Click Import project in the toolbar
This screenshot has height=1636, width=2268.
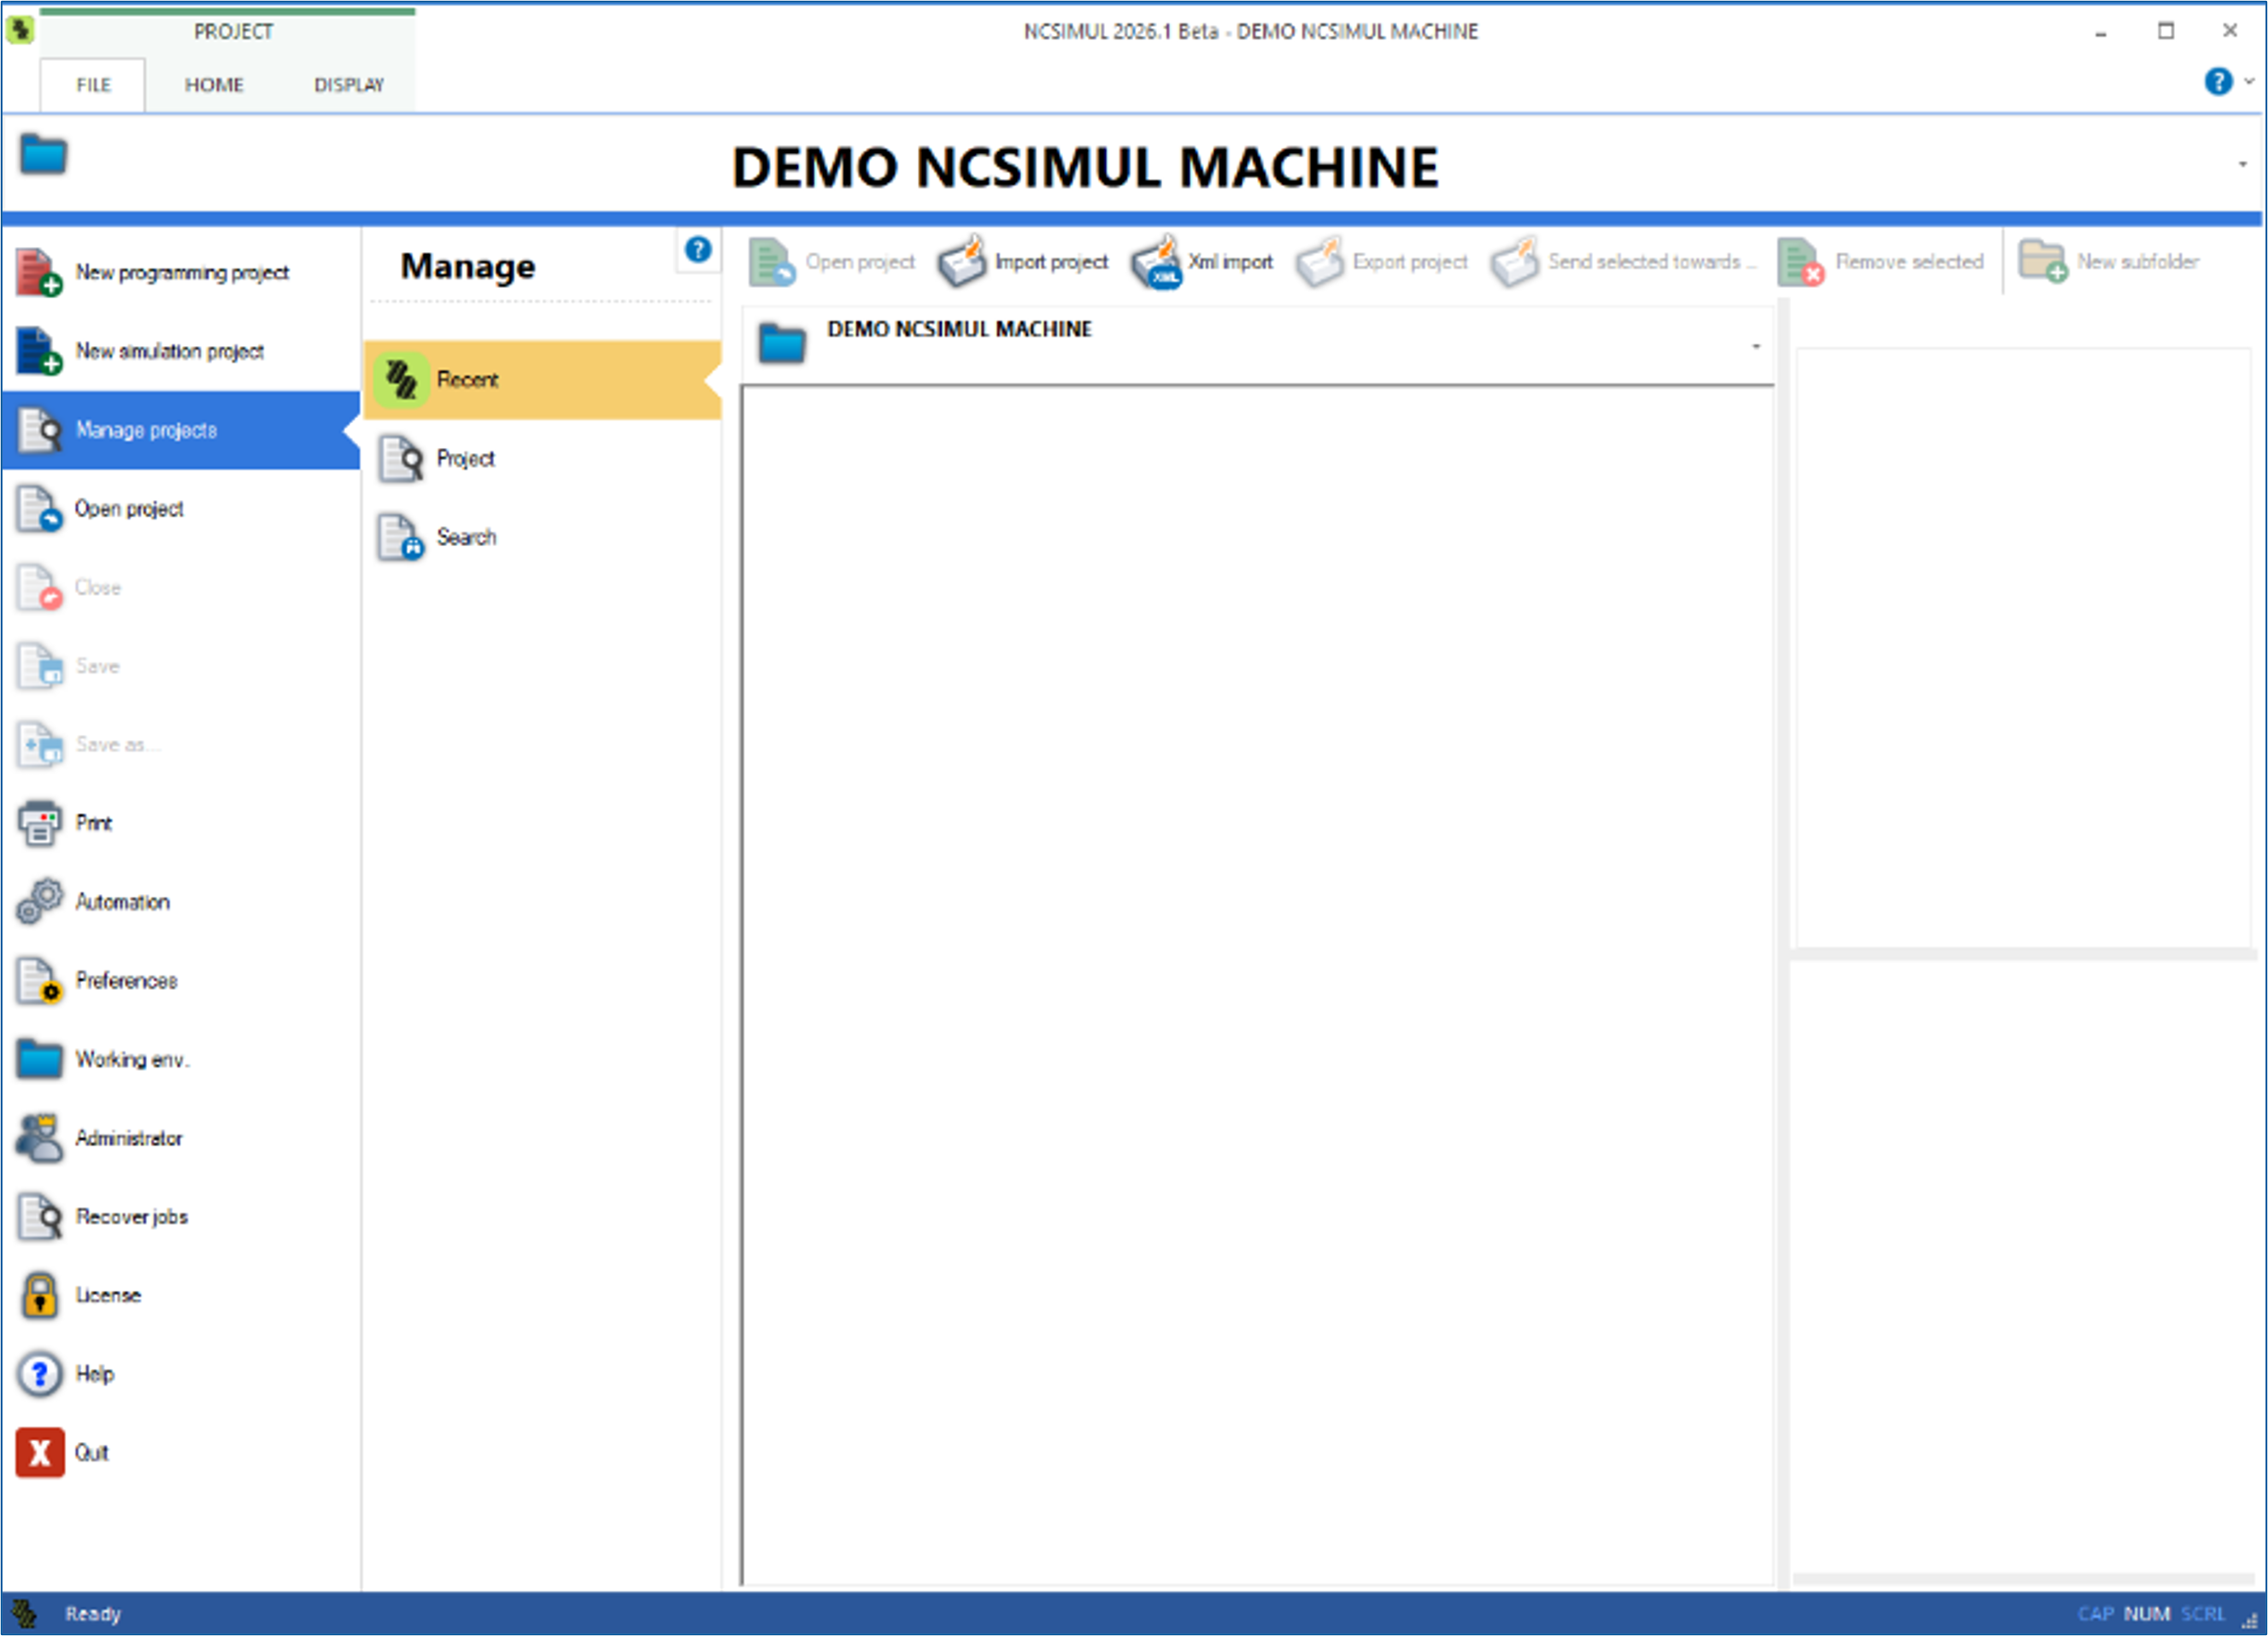[x=1023, y=262]
